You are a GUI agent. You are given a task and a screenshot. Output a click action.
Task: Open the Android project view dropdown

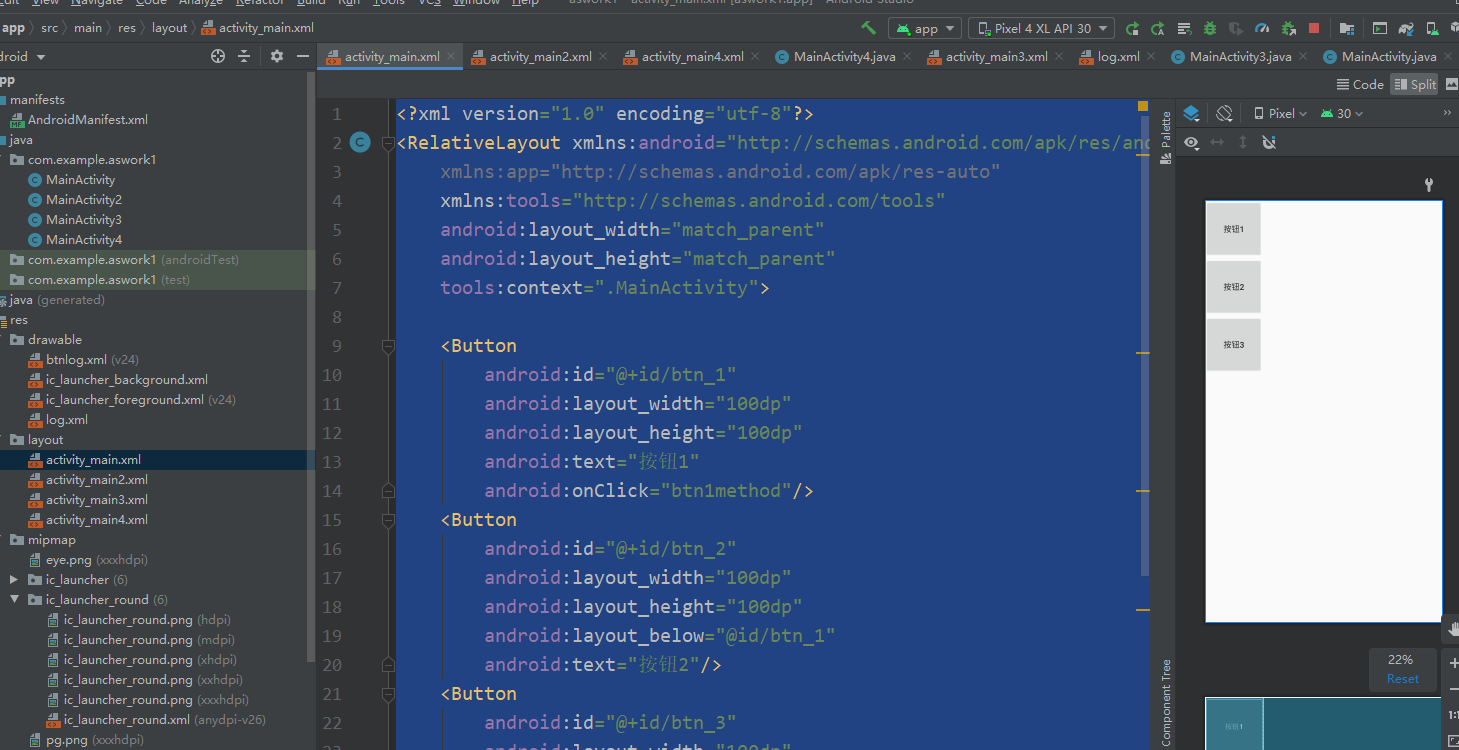click(x=22, y=57)
